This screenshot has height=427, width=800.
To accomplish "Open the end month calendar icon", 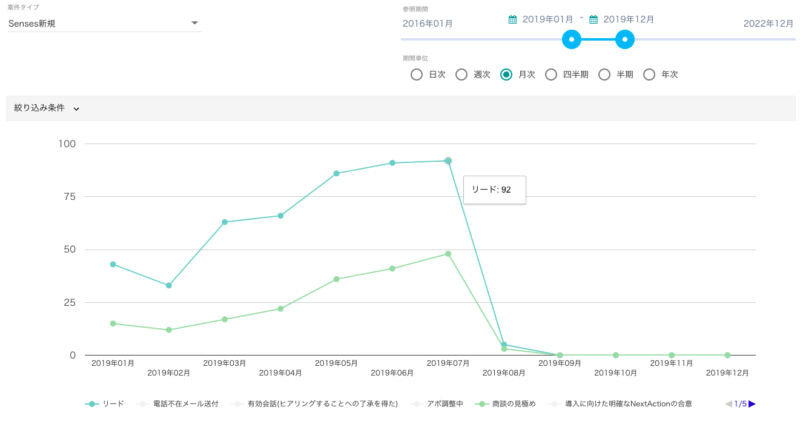I will (593, 19).
